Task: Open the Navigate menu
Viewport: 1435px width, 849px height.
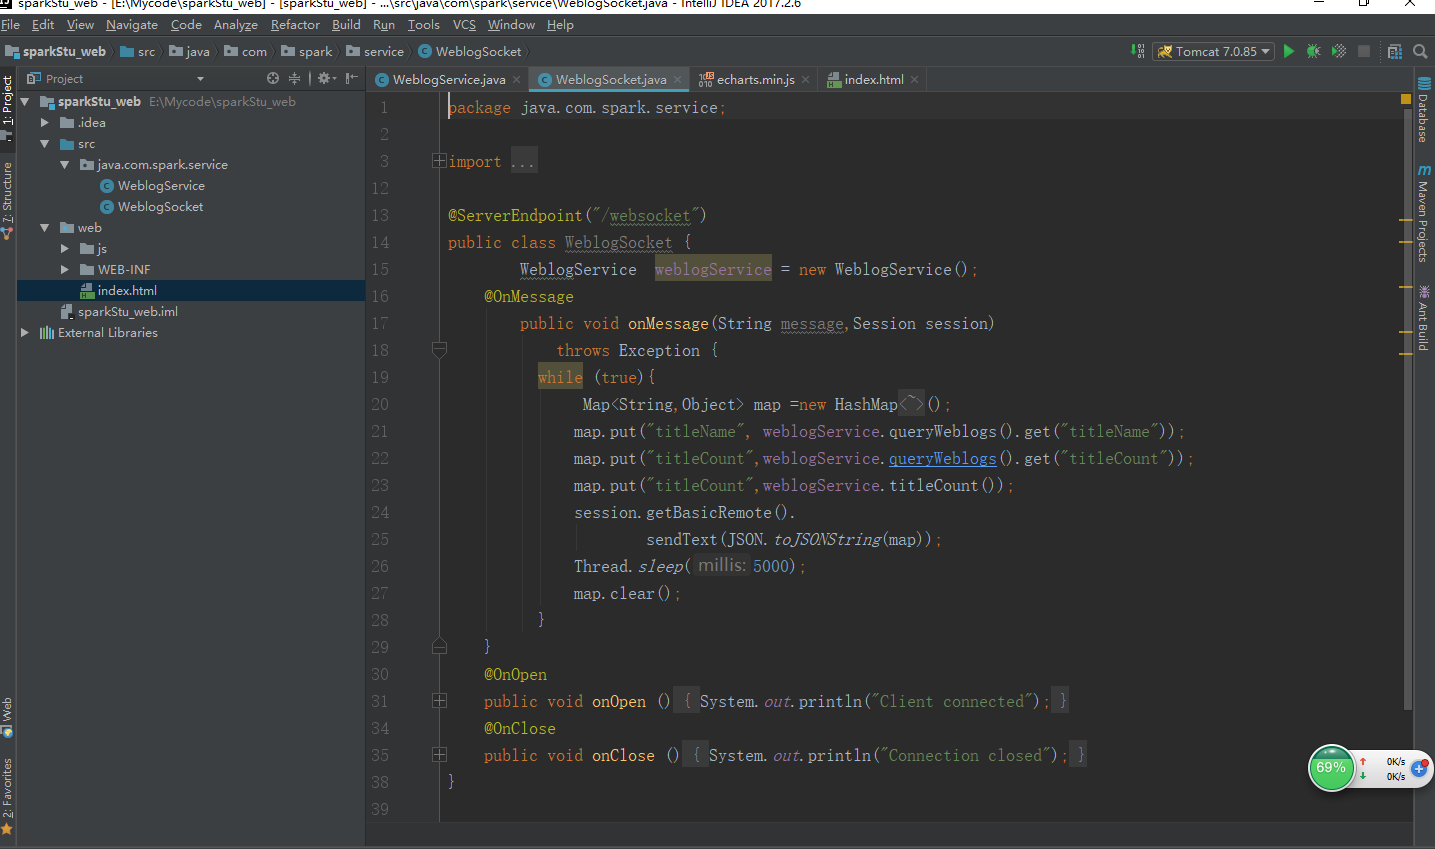Action: (x=132, y=24)
